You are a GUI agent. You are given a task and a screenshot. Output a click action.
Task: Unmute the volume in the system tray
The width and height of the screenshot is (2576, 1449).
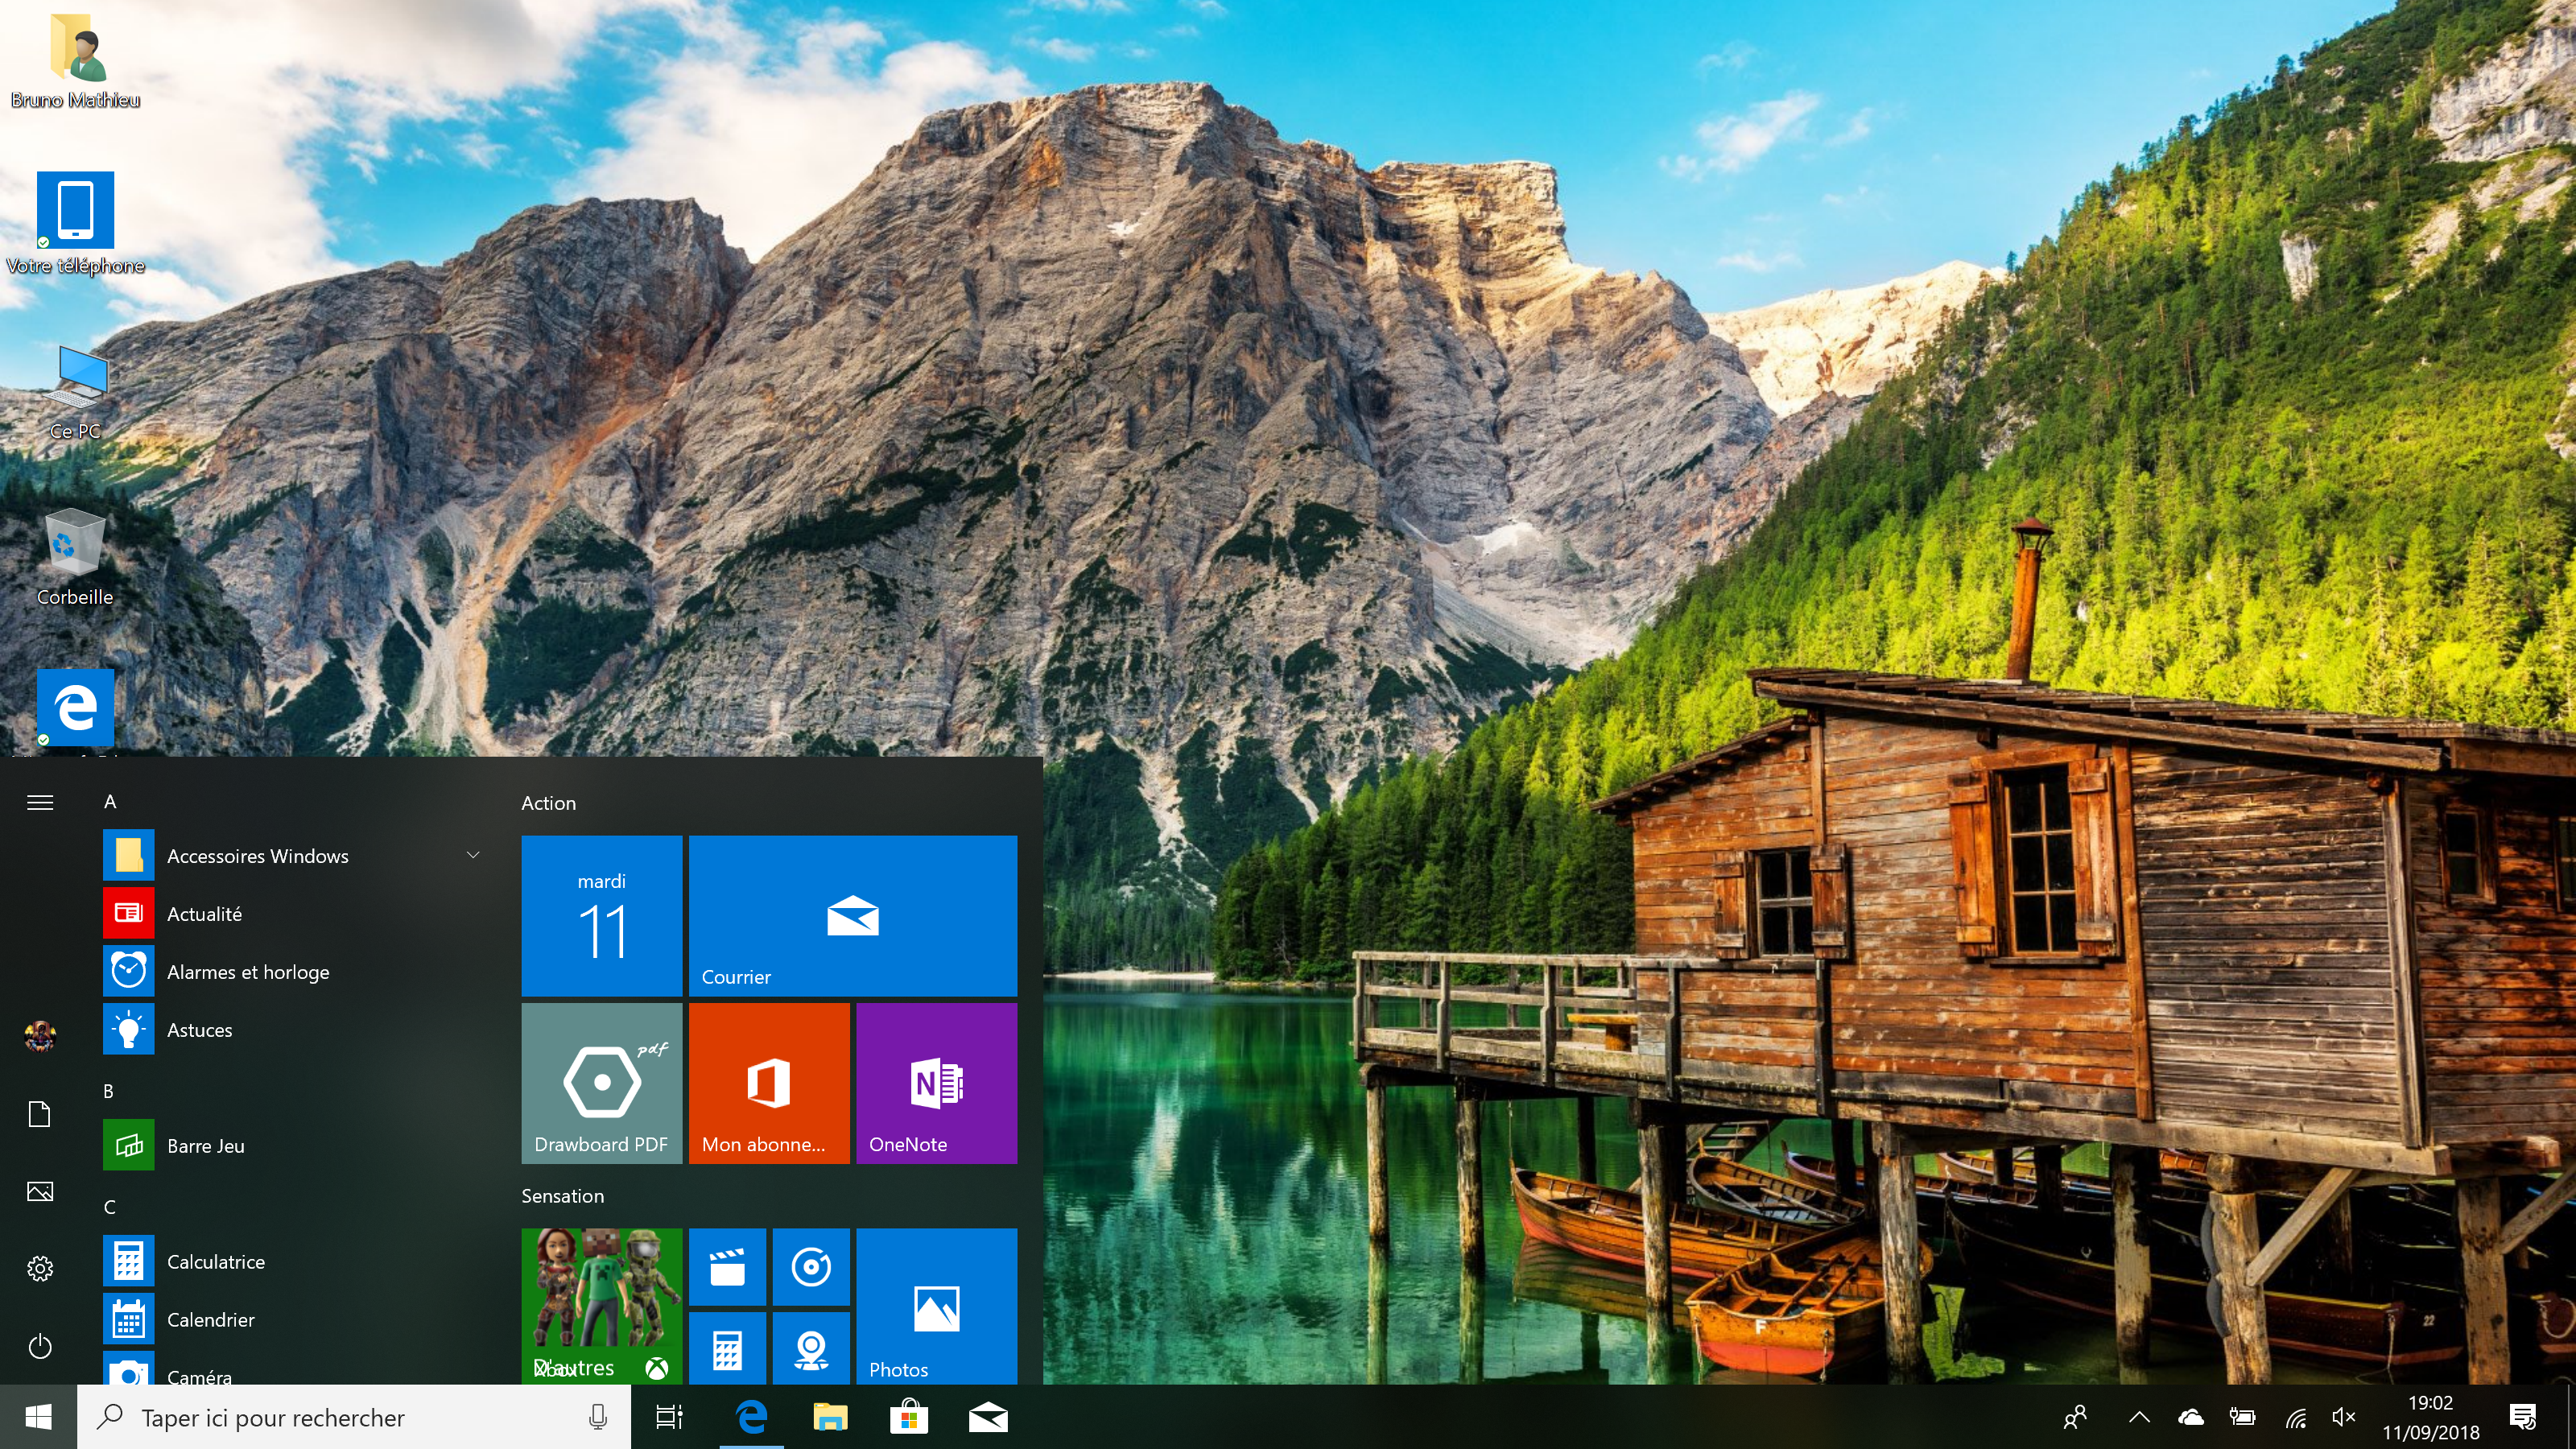coord(2344,1417)
